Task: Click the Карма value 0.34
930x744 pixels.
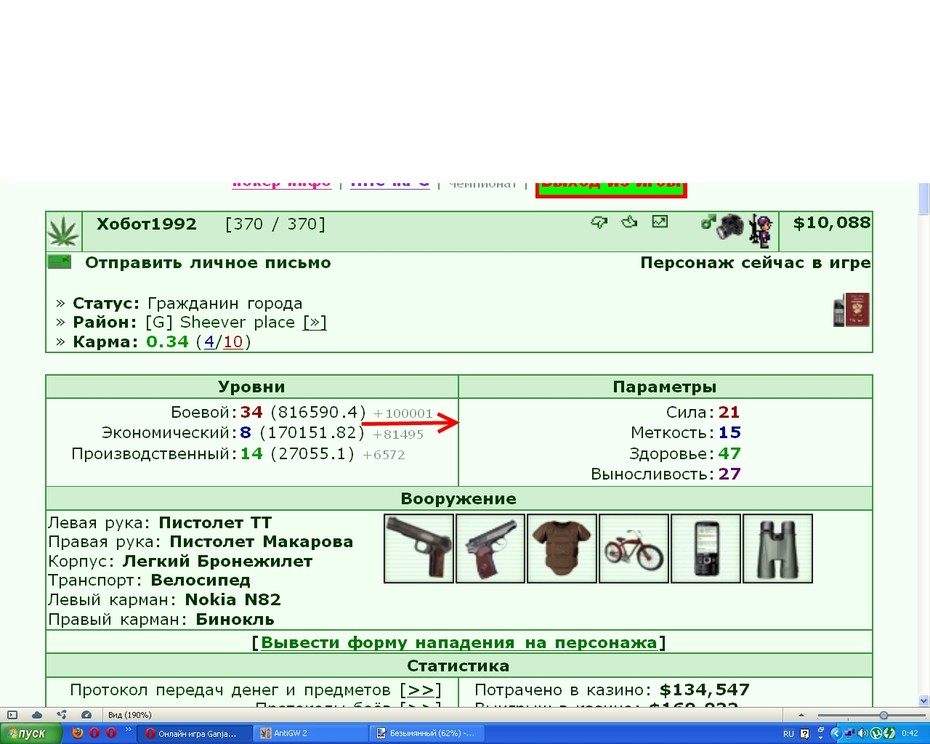Action: [x=167, y=342]
